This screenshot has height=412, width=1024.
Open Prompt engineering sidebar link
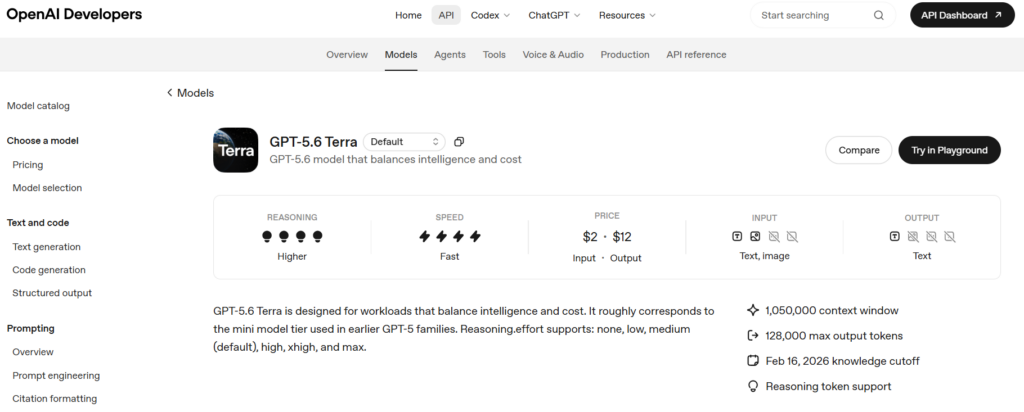[x=56, y=375]
